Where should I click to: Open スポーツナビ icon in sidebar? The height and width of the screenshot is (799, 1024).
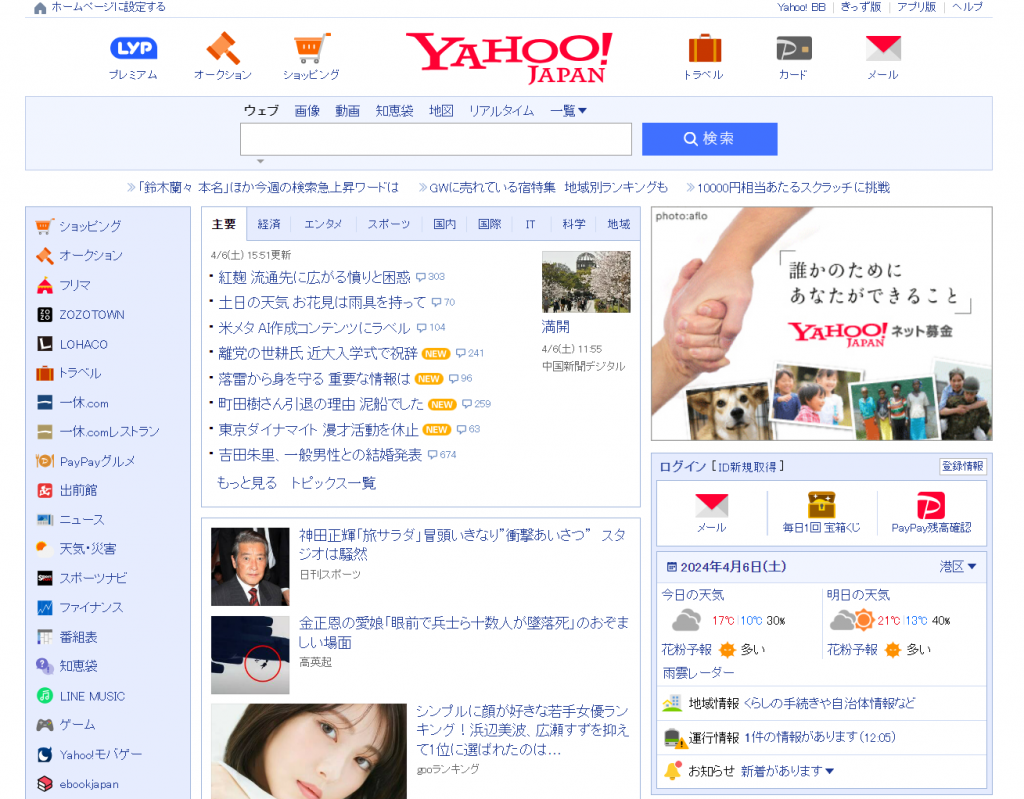pos(44,578)
